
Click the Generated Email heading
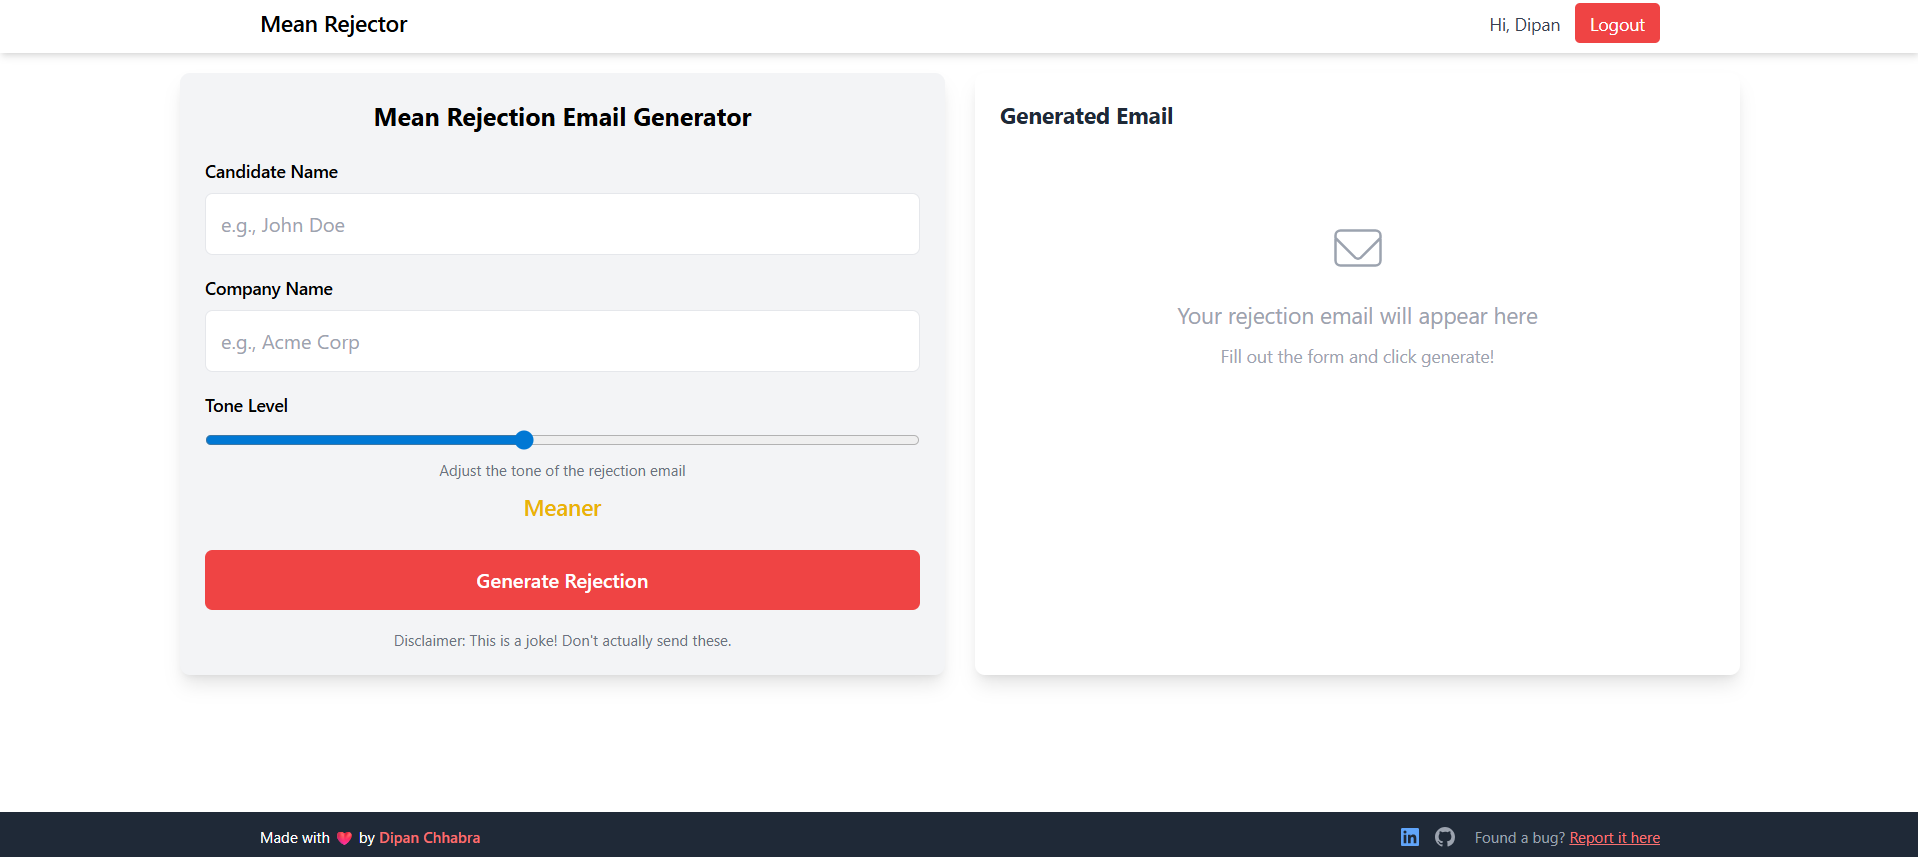point(1086,116)
